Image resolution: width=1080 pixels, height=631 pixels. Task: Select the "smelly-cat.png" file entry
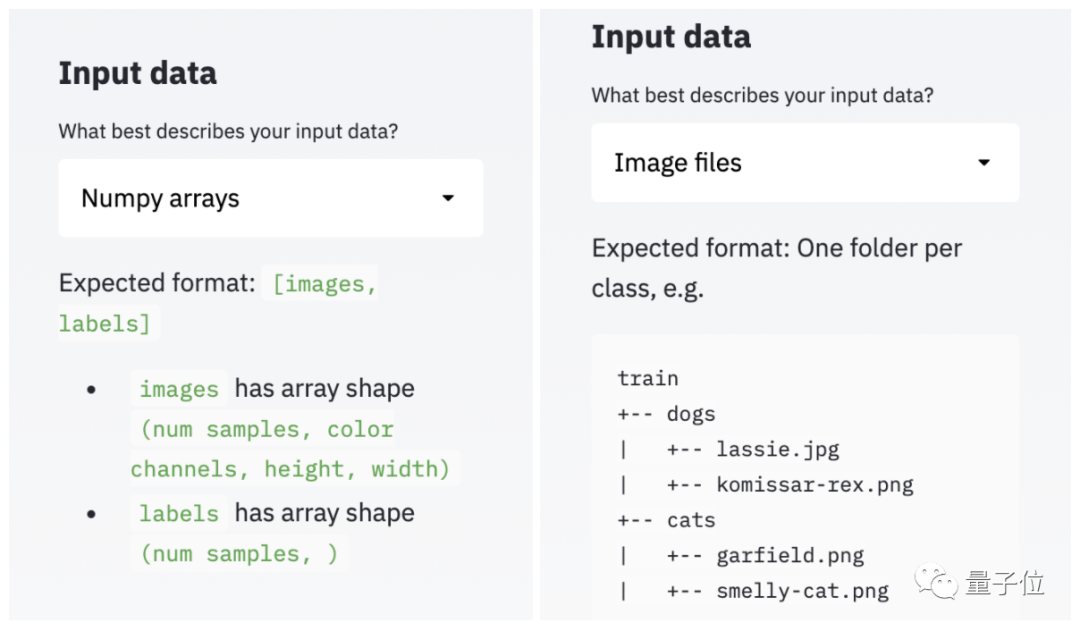(802, 591)
